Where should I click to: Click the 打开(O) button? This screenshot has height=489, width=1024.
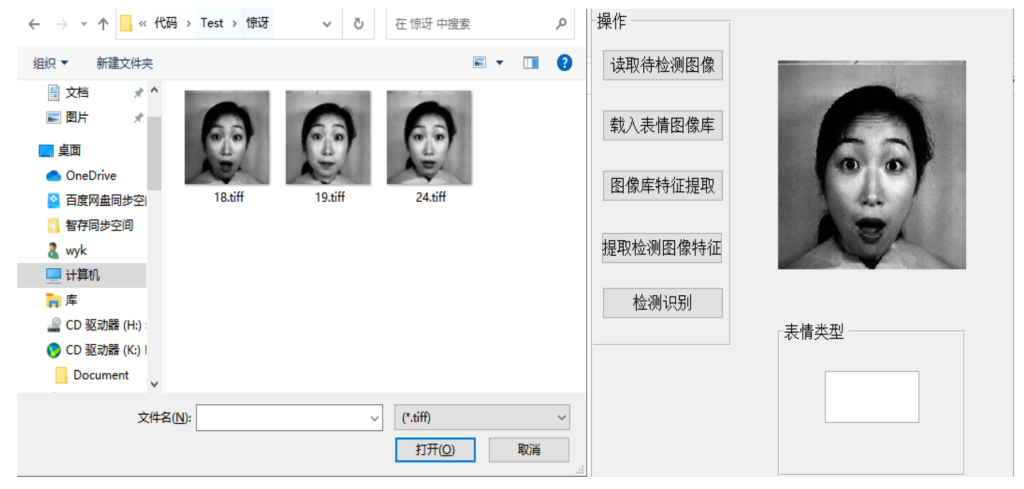pos(435,449)
